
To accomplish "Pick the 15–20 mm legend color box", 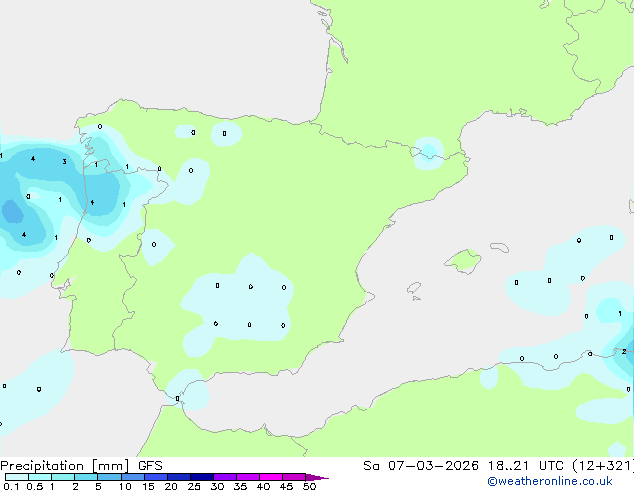I will (x=156, y=477).
